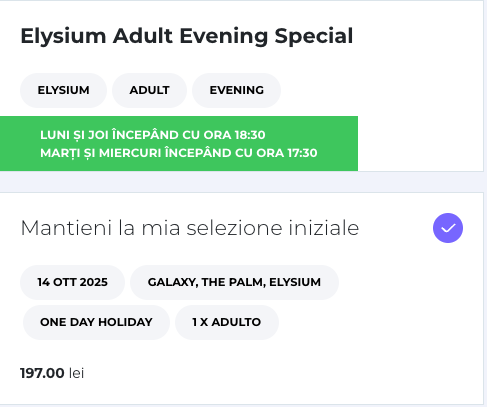Click the Mantieni la mia selezione iniziale heading
Viewport: 487px width, 407px height.
coord(190,228)
